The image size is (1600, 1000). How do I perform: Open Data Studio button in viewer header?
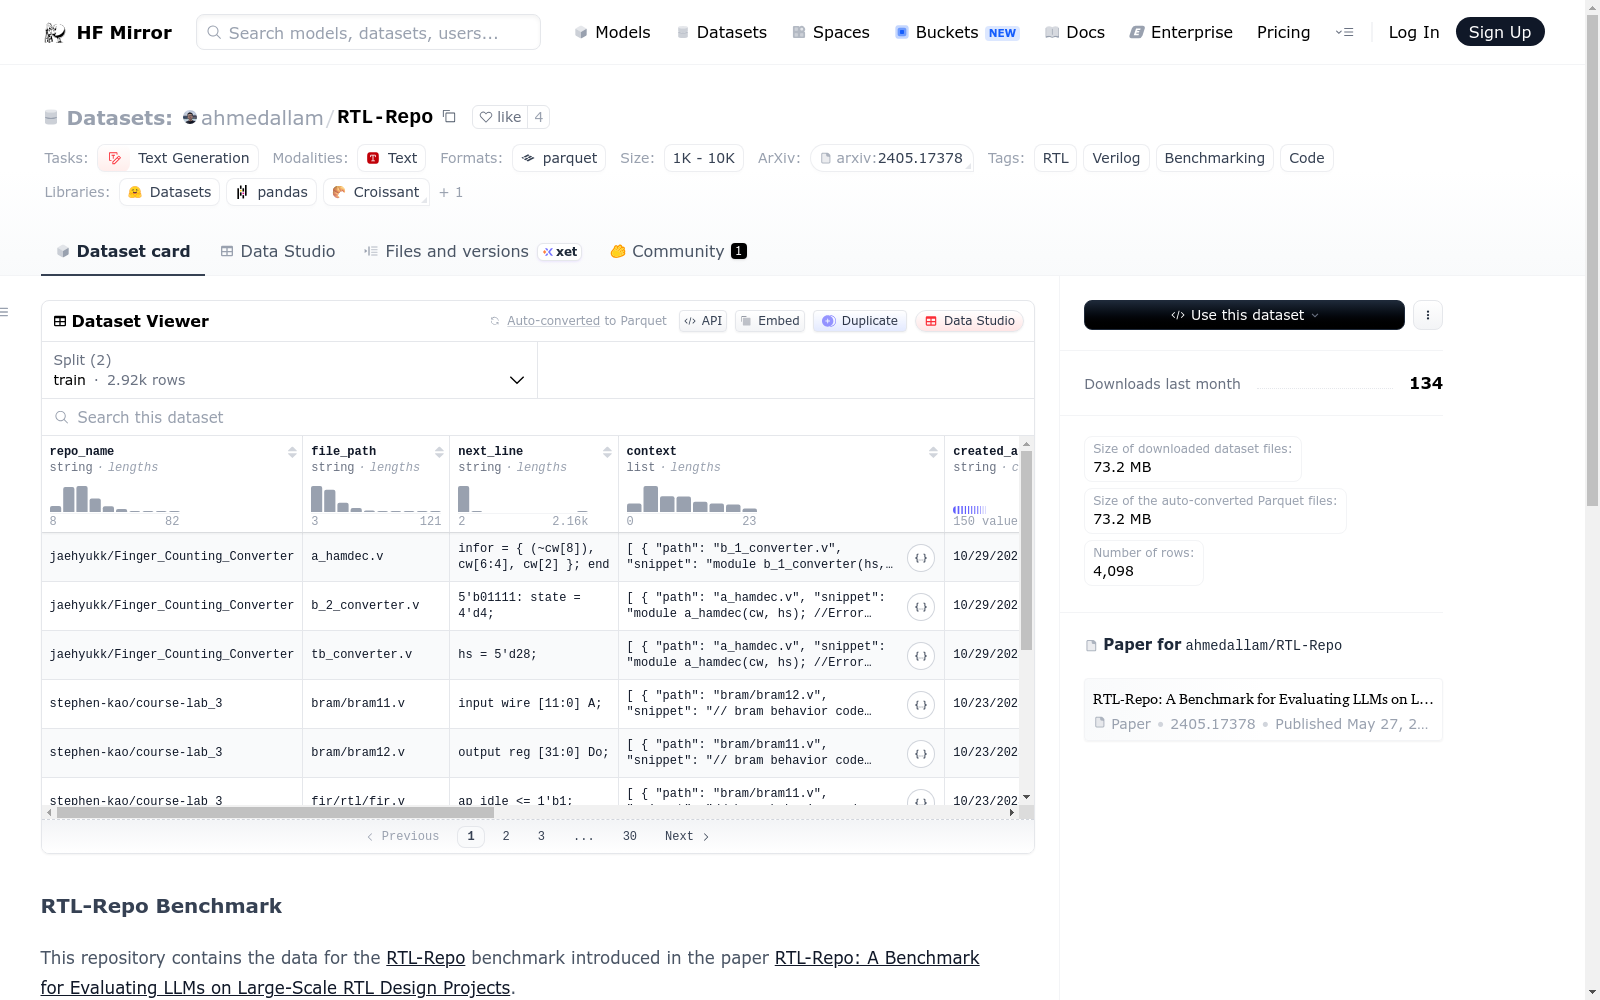click(969, 321)
